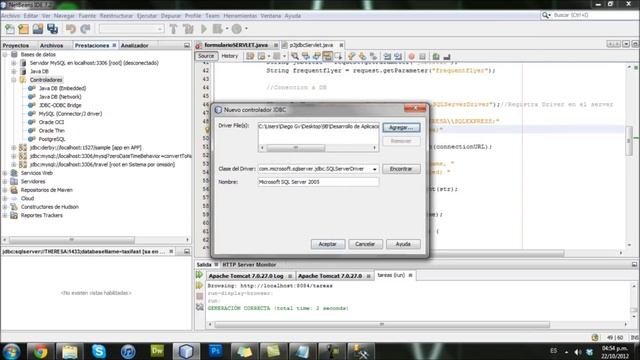Click the Shift Line Right icon
The width and height of the screenshot is (640, 360).
pyautogui.click(x=398, y=56)
